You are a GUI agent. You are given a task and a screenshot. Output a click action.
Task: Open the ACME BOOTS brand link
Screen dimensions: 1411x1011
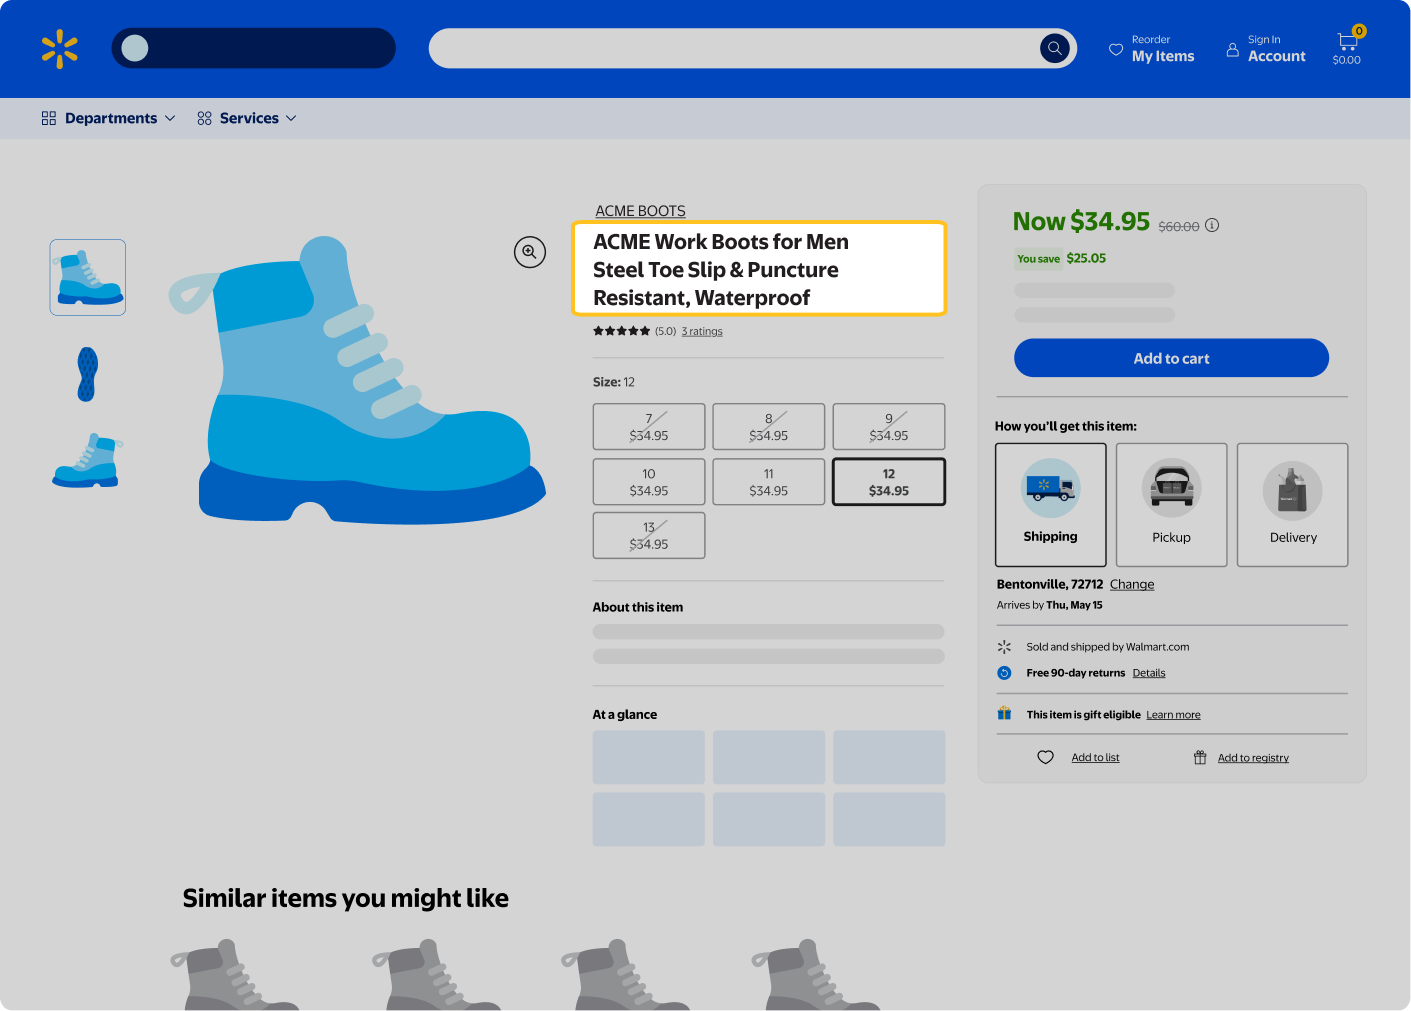click(641, 211)
